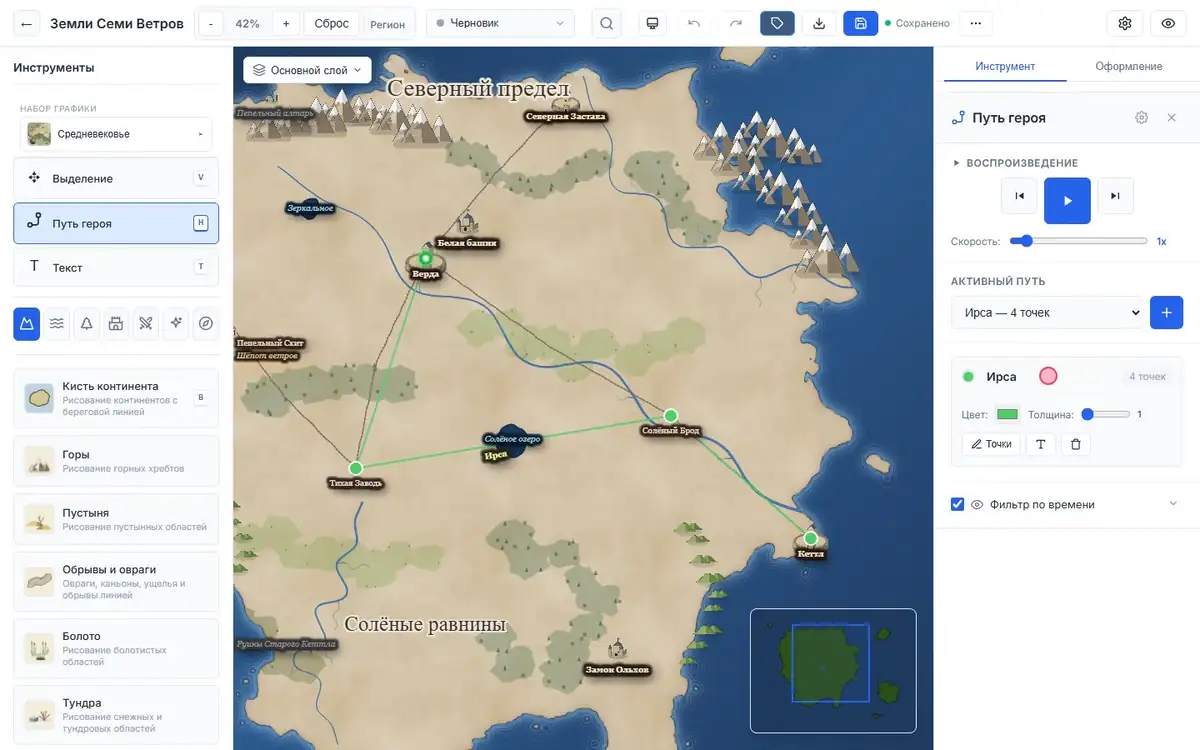Add a new path with plus button

tap(1167, 313)
